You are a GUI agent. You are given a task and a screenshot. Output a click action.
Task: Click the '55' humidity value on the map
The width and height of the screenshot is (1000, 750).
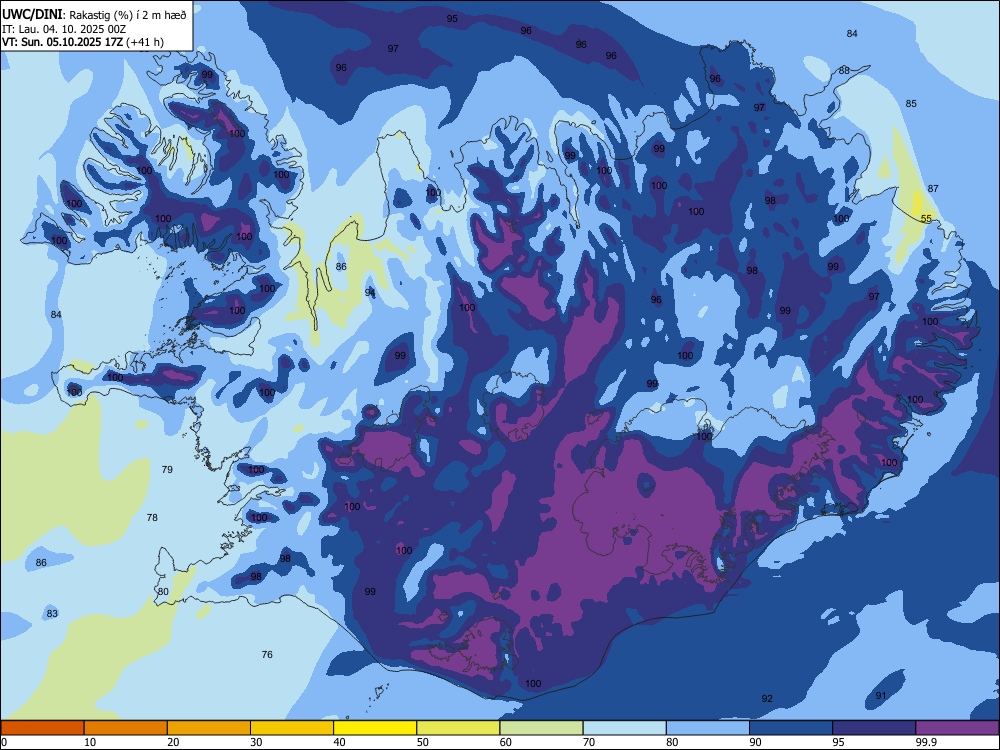pos(926,219)
